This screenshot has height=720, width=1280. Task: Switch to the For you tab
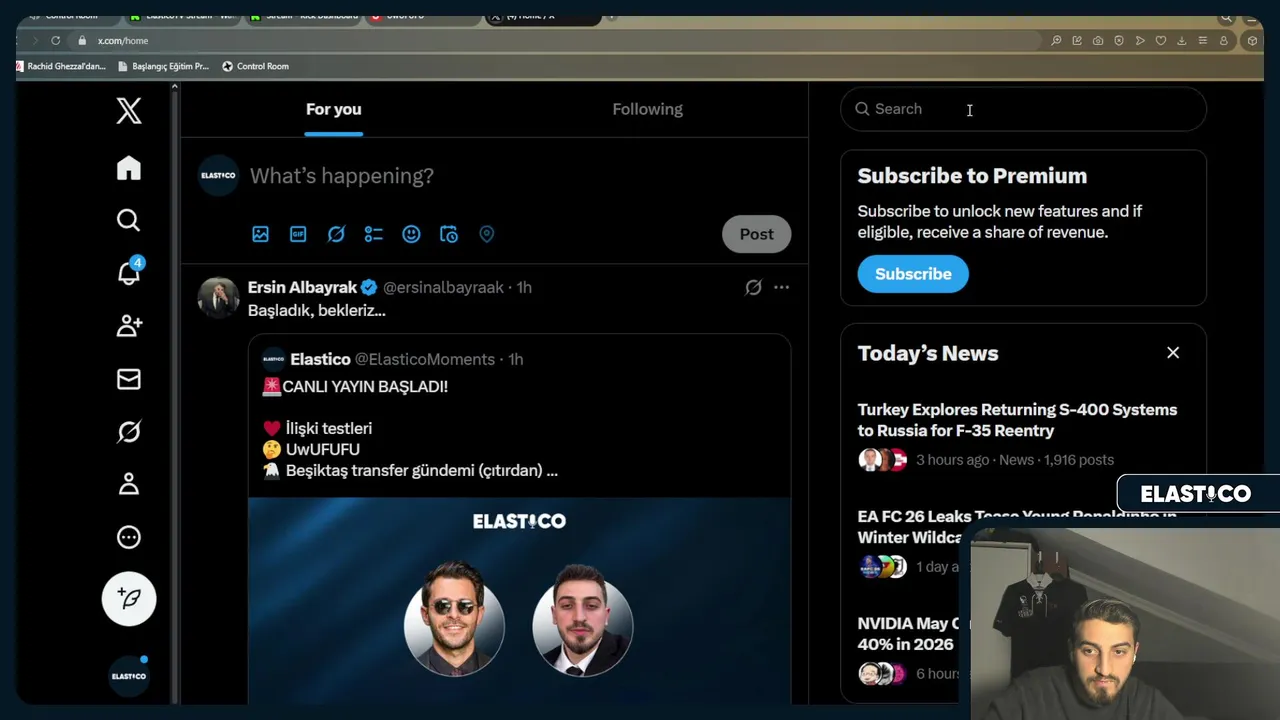pyautogui.click(x=334, y=109)
